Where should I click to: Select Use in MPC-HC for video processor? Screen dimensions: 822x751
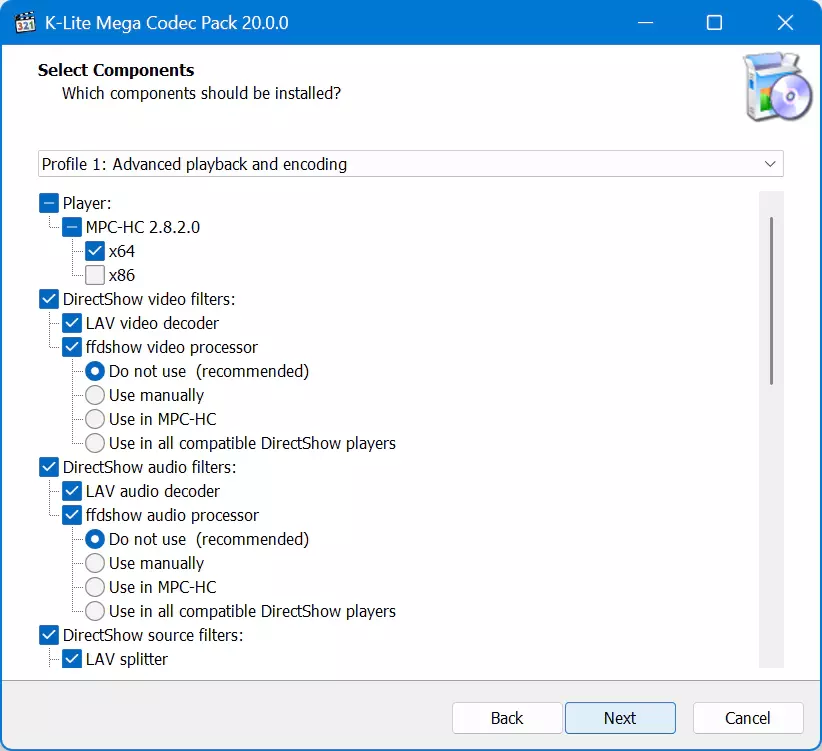point(95,419)
